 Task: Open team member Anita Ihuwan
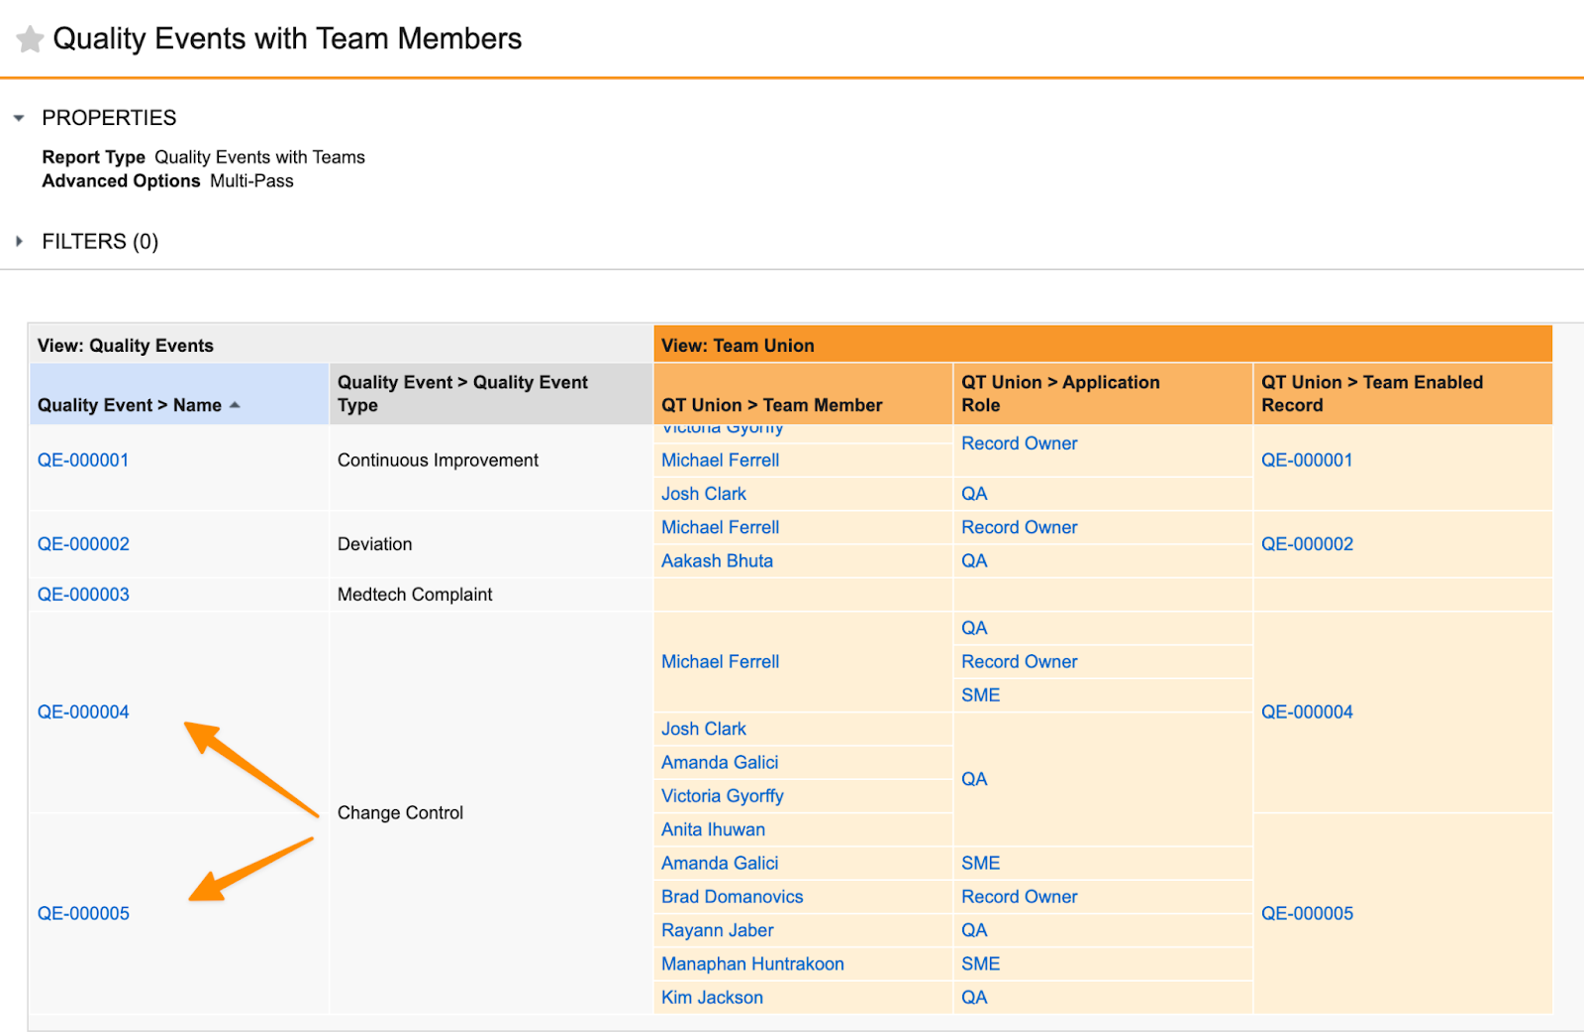click(x=713, y=829)
